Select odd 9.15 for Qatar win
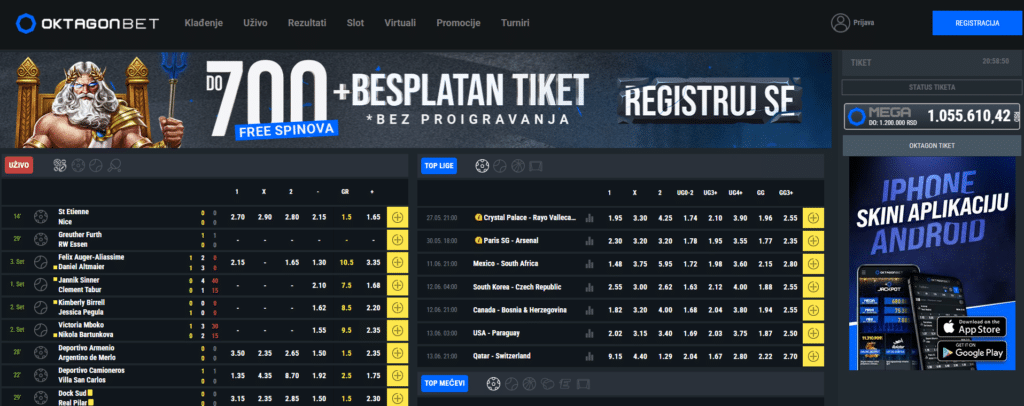Viewport: 1024px width, 406px height. coord(615,356)
